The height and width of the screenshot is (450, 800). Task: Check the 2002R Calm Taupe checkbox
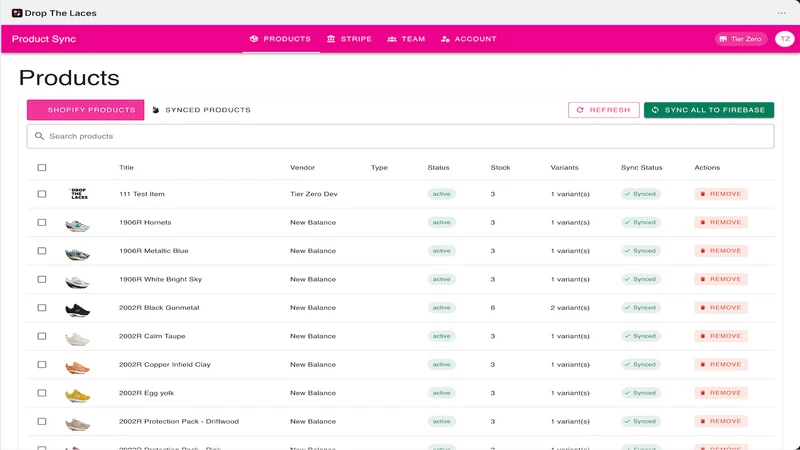[42, 336]
